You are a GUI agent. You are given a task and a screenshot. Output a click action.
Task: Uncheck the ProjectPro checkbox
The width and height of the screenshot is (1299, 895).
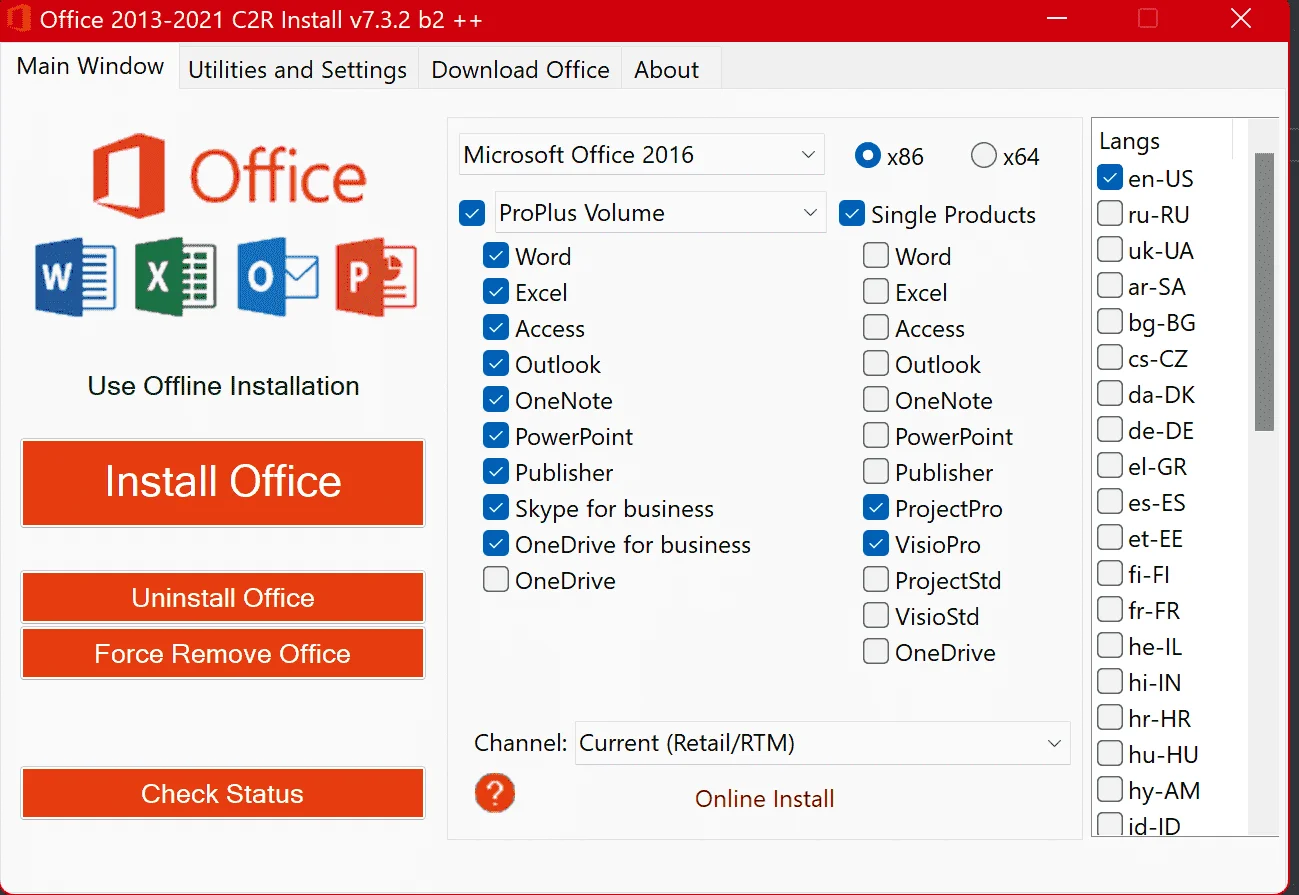[x=876, y=508]
